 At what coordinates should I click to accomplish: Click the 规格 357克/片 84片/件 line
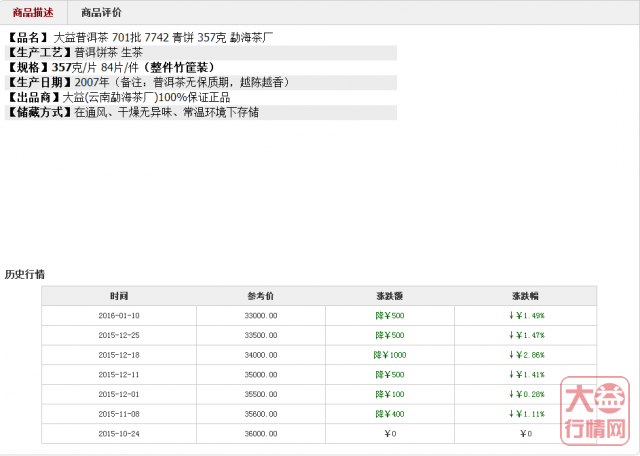coord(110,68)
